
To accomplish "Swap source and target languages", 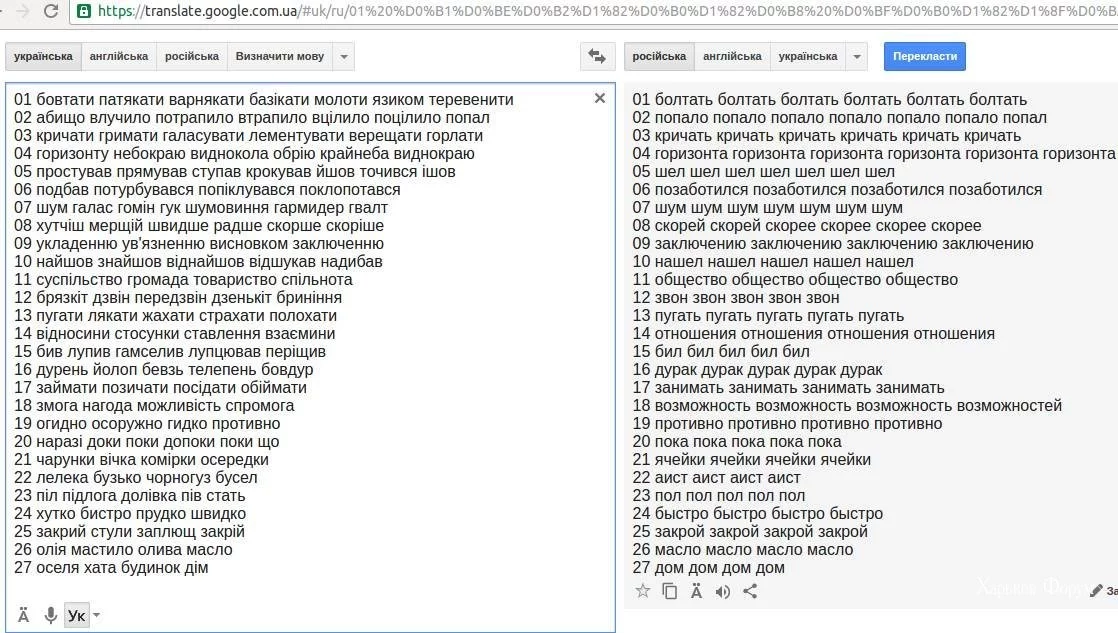I will point(597,56).
